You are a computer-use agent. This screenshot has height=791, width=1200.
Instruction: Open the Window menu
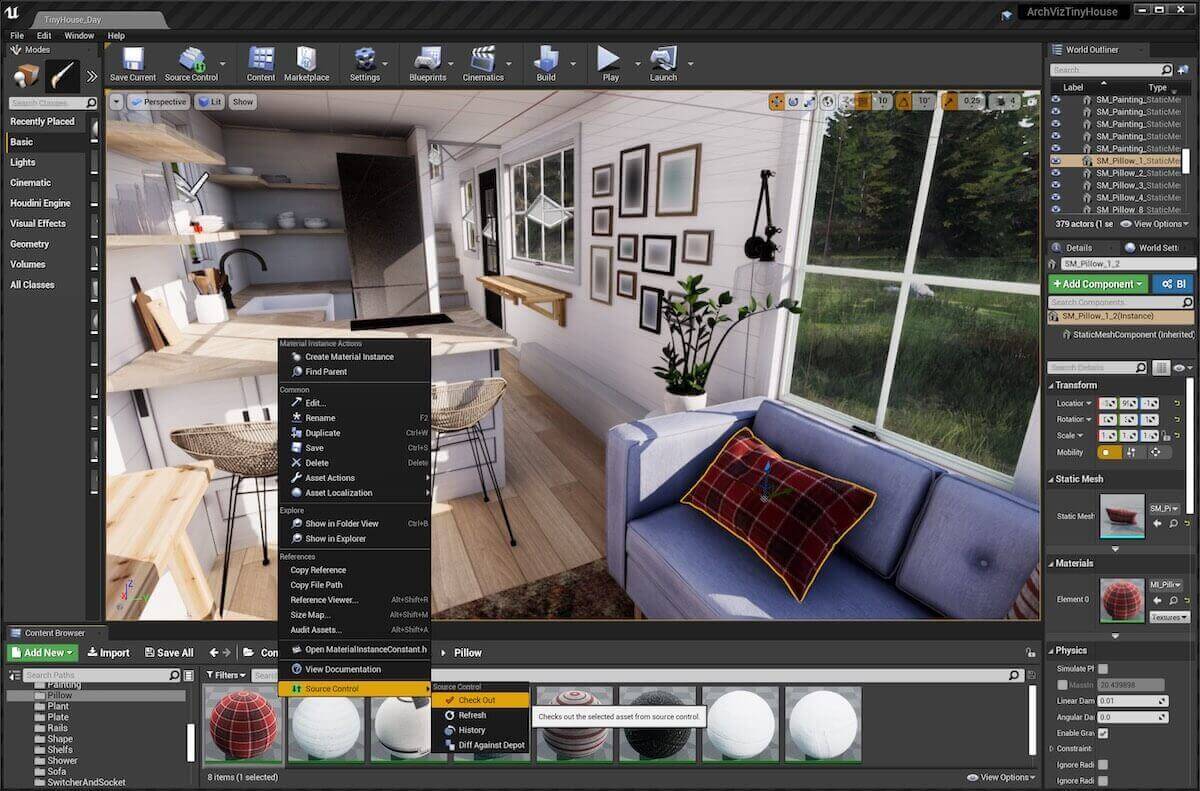click(79, 35)
